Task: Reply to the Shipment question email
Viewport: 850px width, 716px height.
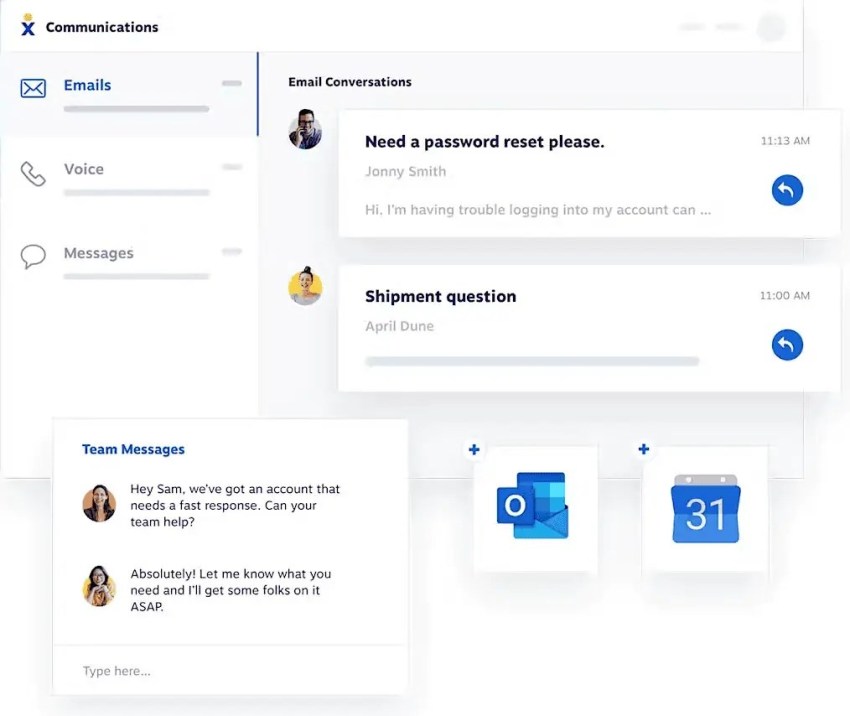Action: [x=787, y=345]
